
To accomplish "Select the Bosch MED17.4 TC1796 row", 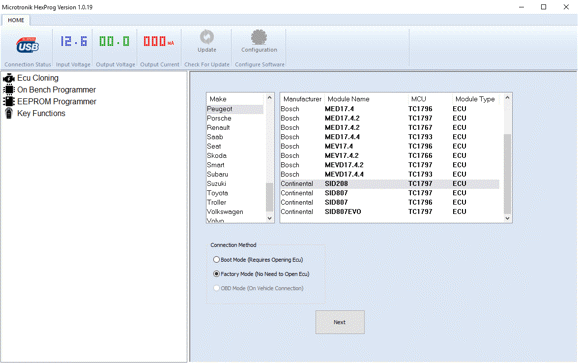I will tap(390, 109).
